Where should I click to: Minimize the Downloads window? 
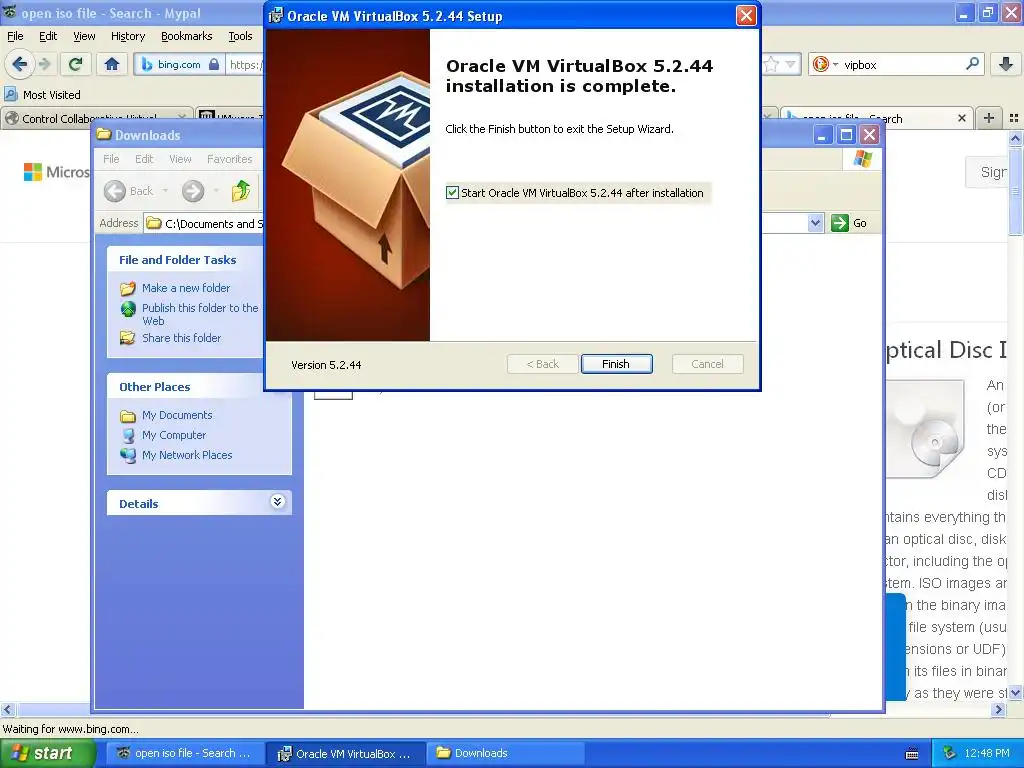click(822, 135)
